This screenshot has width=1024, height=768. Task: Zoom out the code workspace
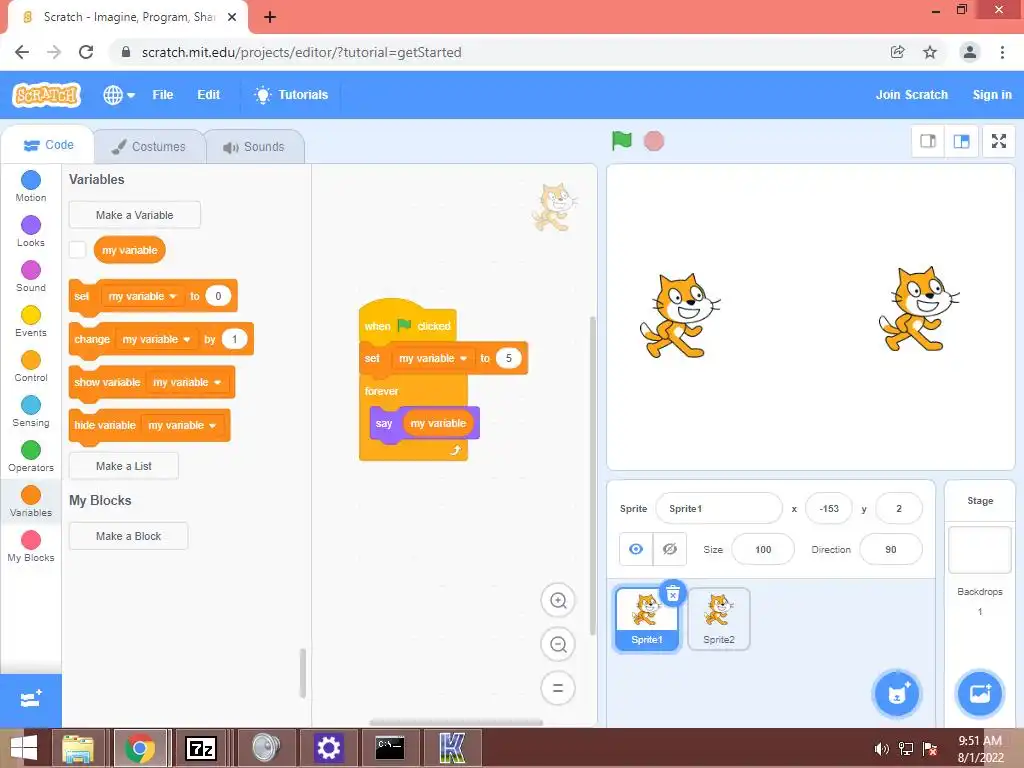coord(558,644)
